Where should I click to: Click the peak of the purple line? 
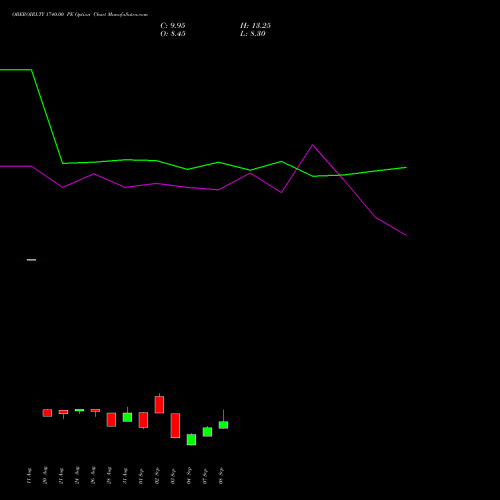(312, 145)
